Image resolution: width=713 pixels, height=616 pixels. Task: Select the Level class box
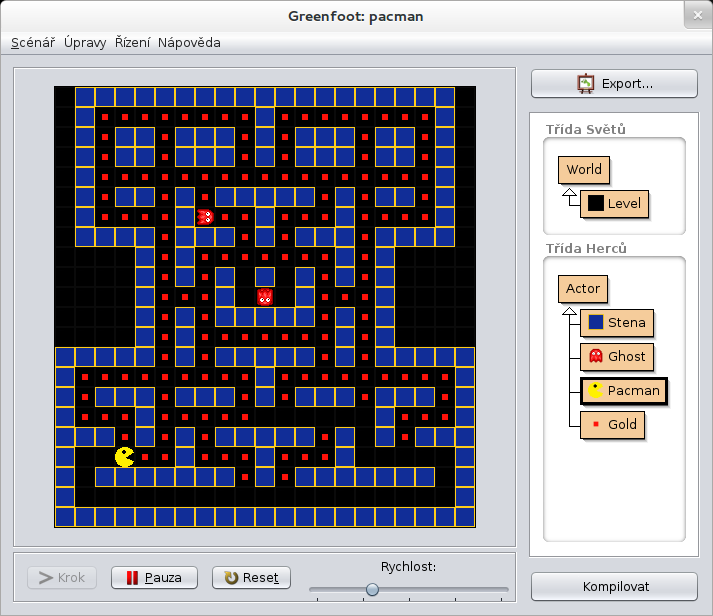614,204
